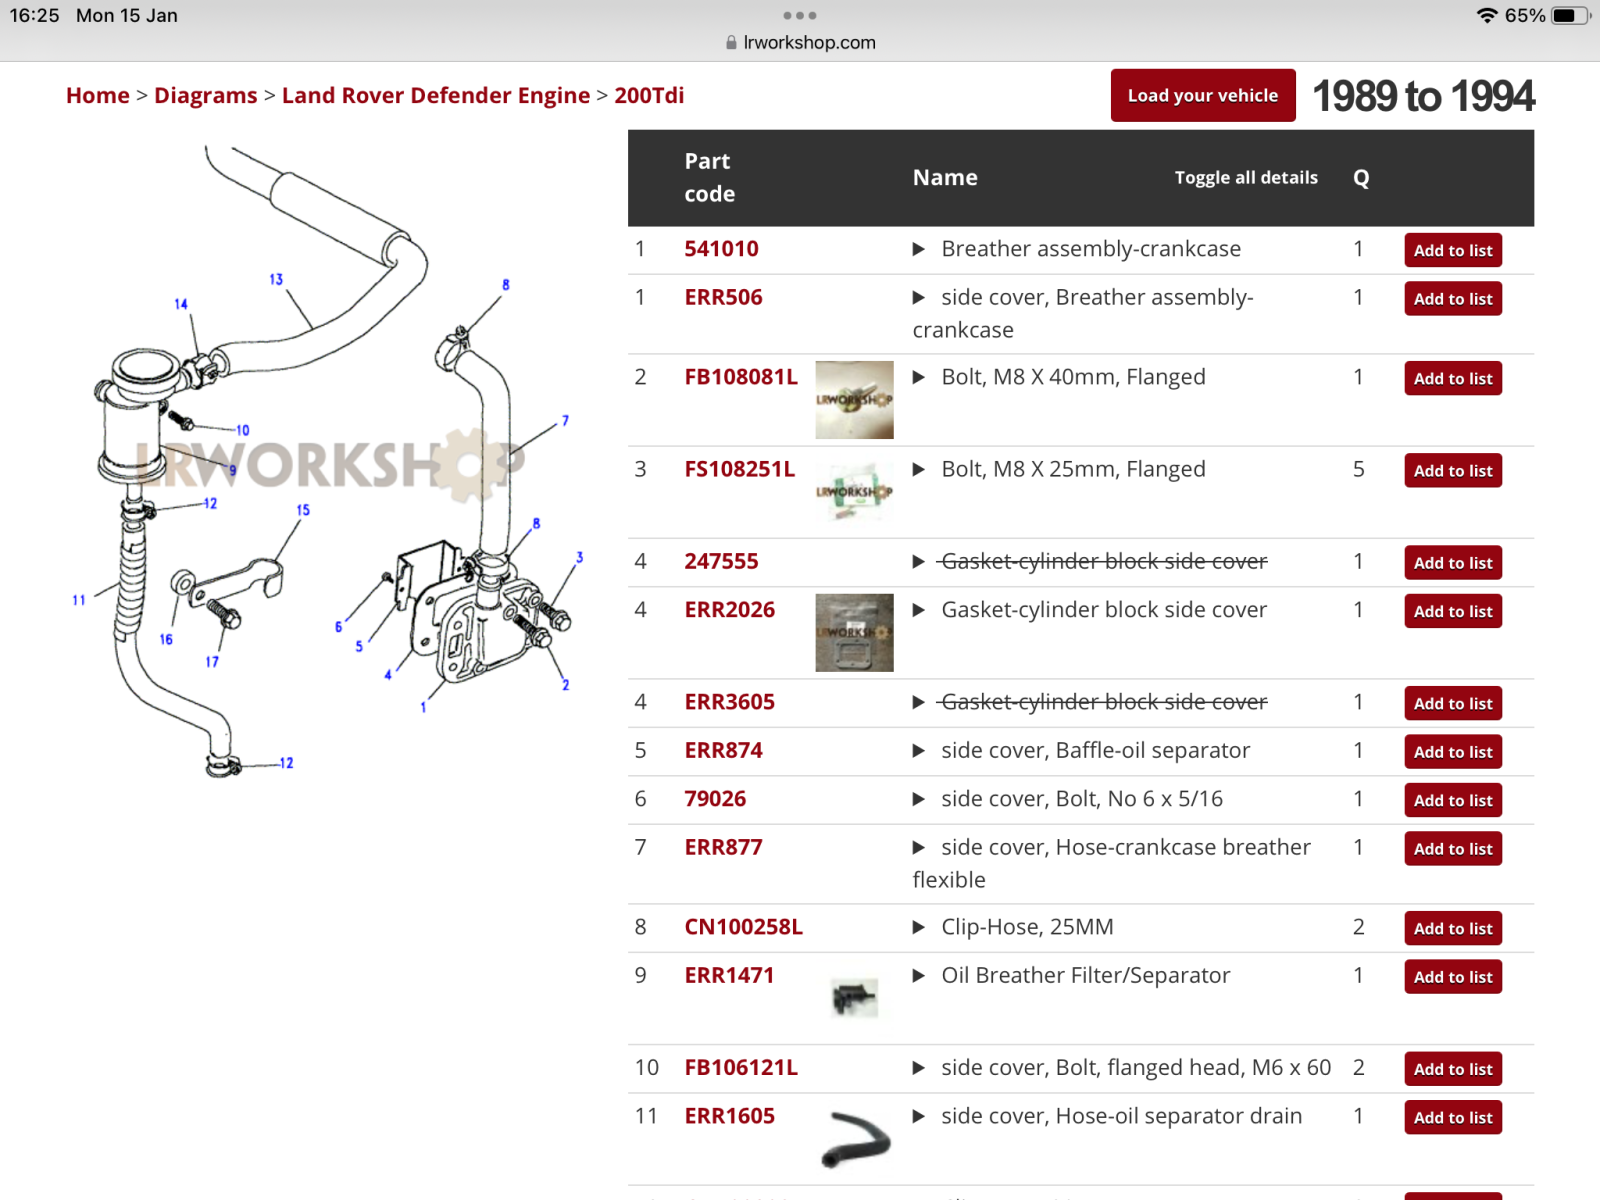Viewport: 1600px width, 1200px height.
Task: Expand ERR506 side cover breather details
Action: coord(918,297)
